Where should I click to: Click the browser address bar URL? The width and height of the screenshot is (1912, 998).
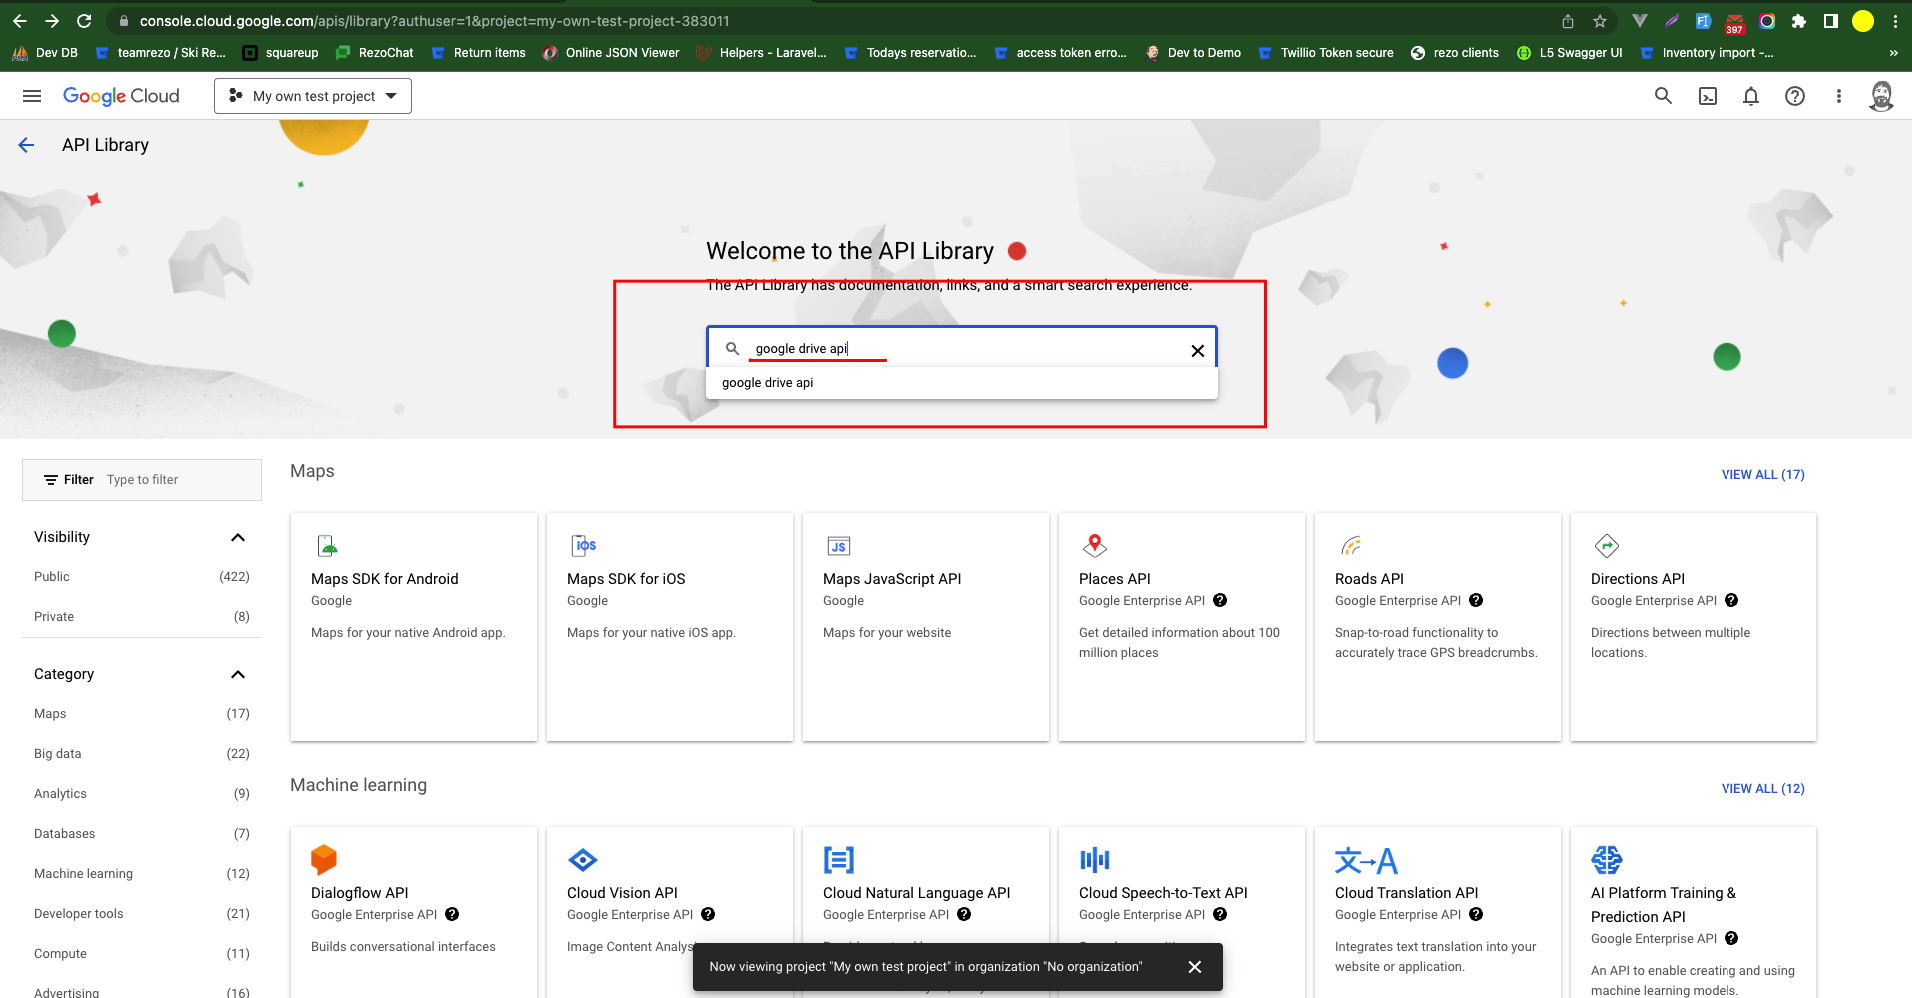pyautogui.click(x=434, y=21)
